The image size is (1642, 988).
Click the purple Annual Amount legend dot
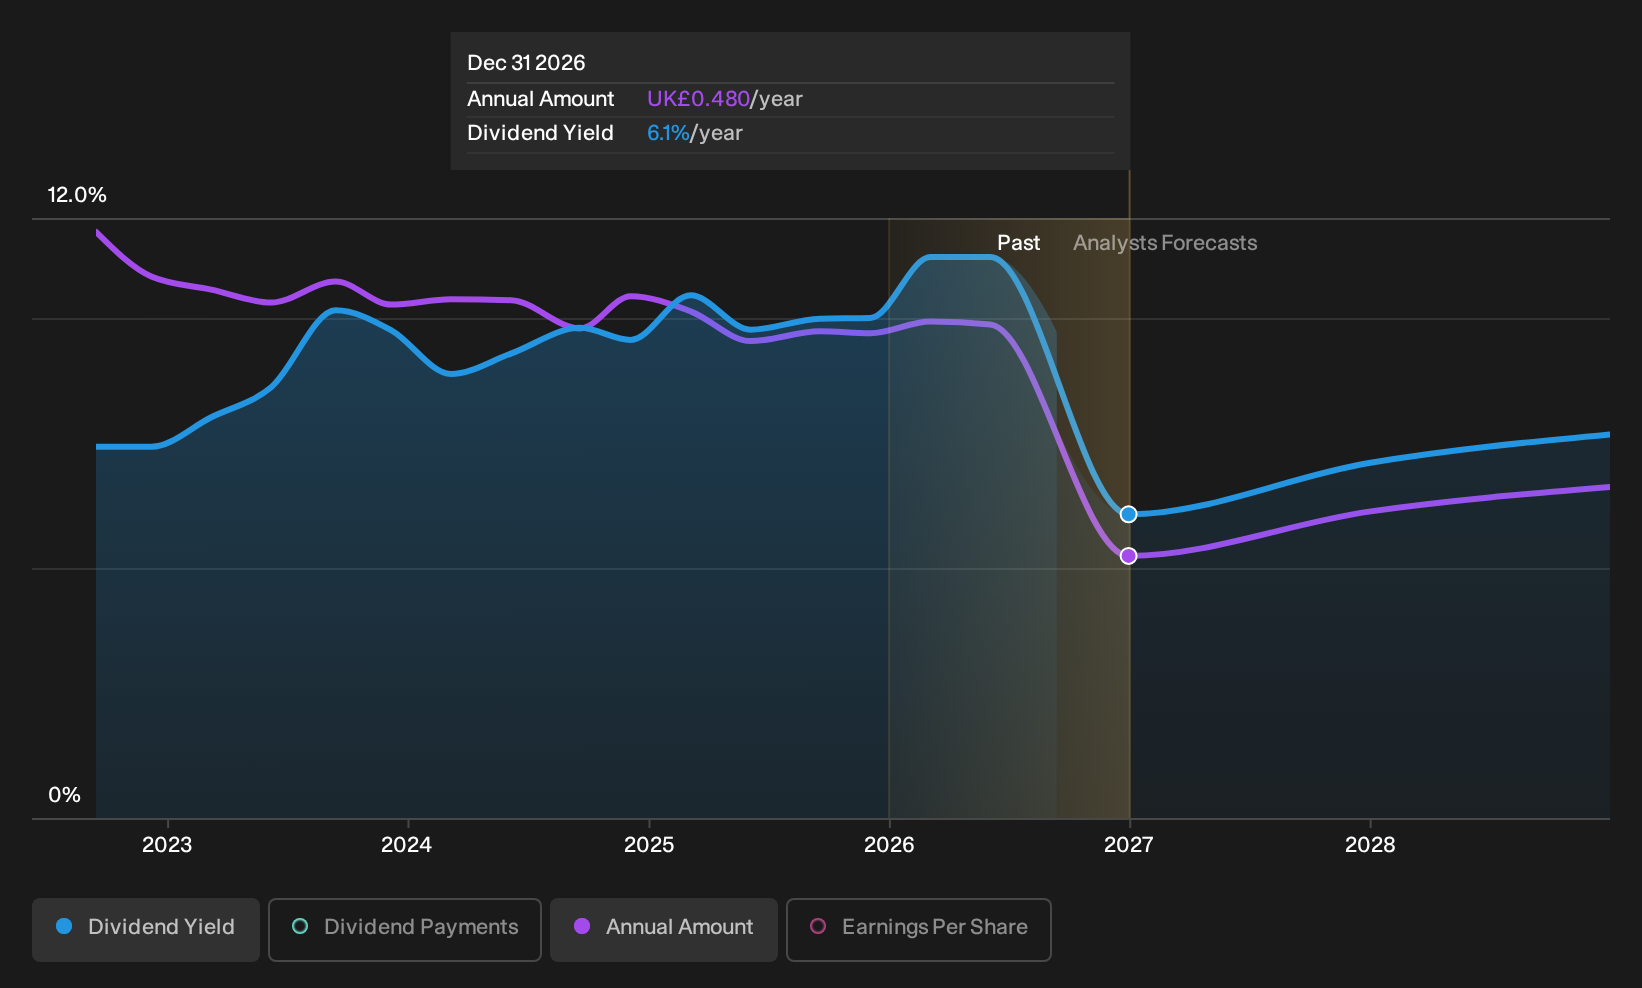(582, 926)
